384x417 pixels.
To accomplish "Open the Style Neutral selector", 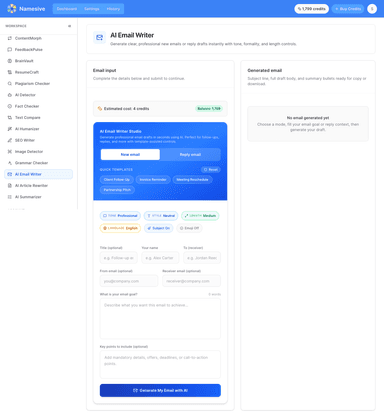I will click(x=161, y=216).
